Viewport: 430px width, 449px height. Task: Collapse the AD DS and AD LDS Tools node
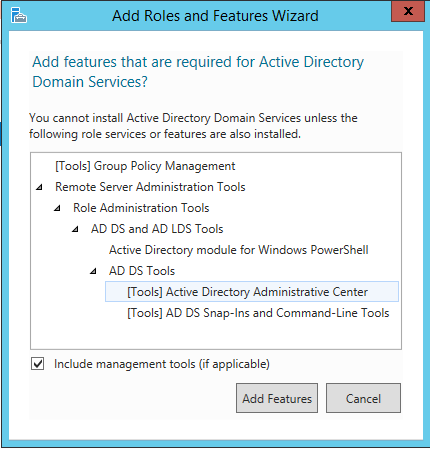(x=75, y=229)
